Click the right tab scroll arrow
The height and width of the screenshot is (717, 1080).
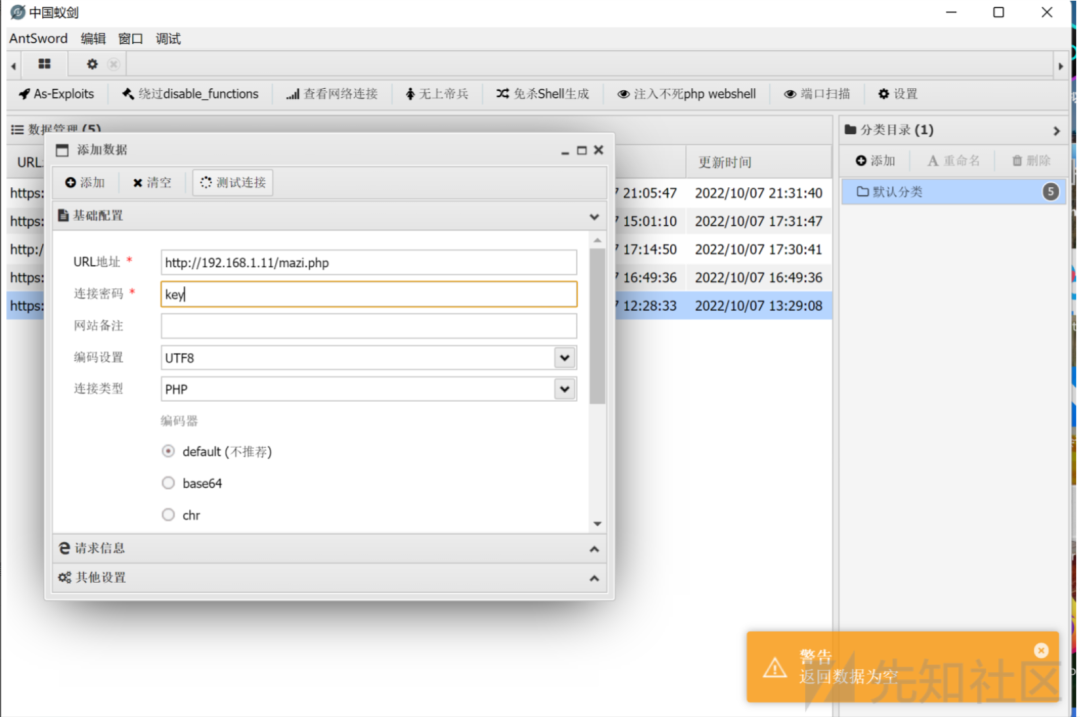pos(1060,66)
